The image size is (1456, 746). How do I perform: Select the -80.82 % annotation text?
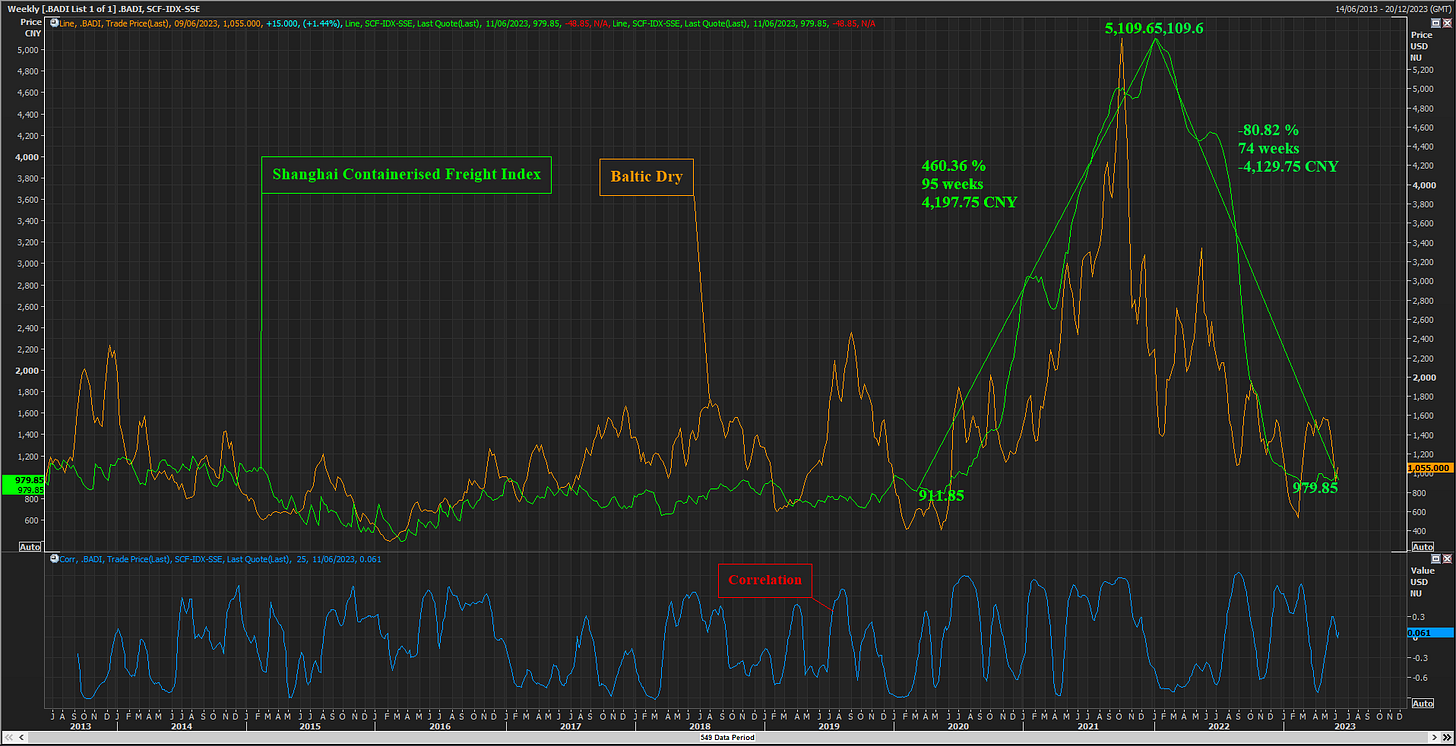1268,130
